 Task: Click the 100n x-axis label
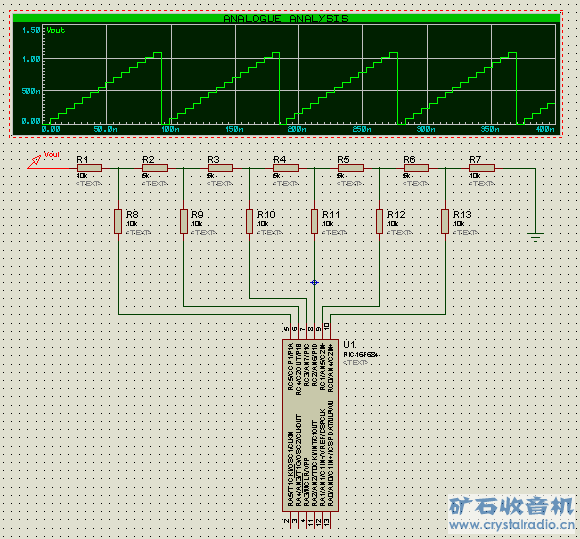tap(171, 129)
